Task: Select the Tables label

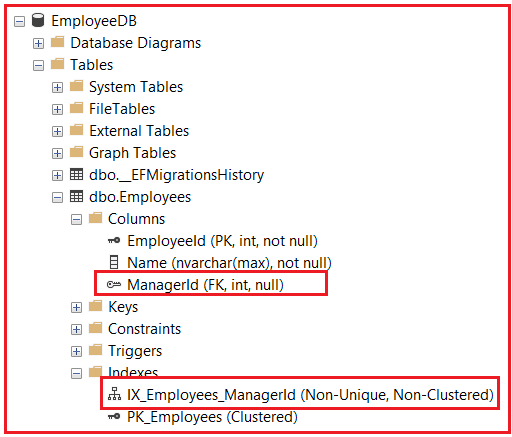Action: [x=92, y=65]
